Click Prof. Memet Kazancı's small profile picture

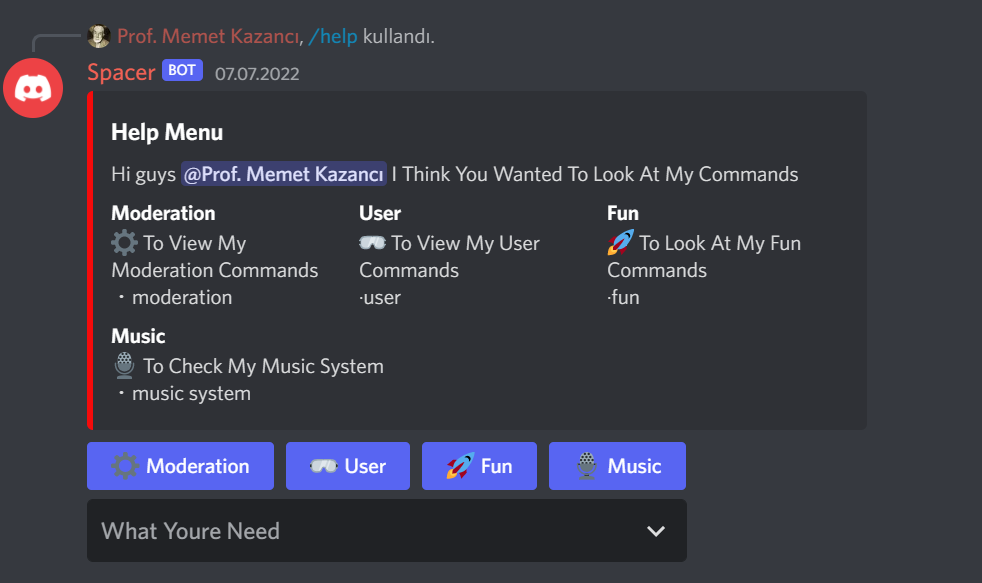click(99, 35)
